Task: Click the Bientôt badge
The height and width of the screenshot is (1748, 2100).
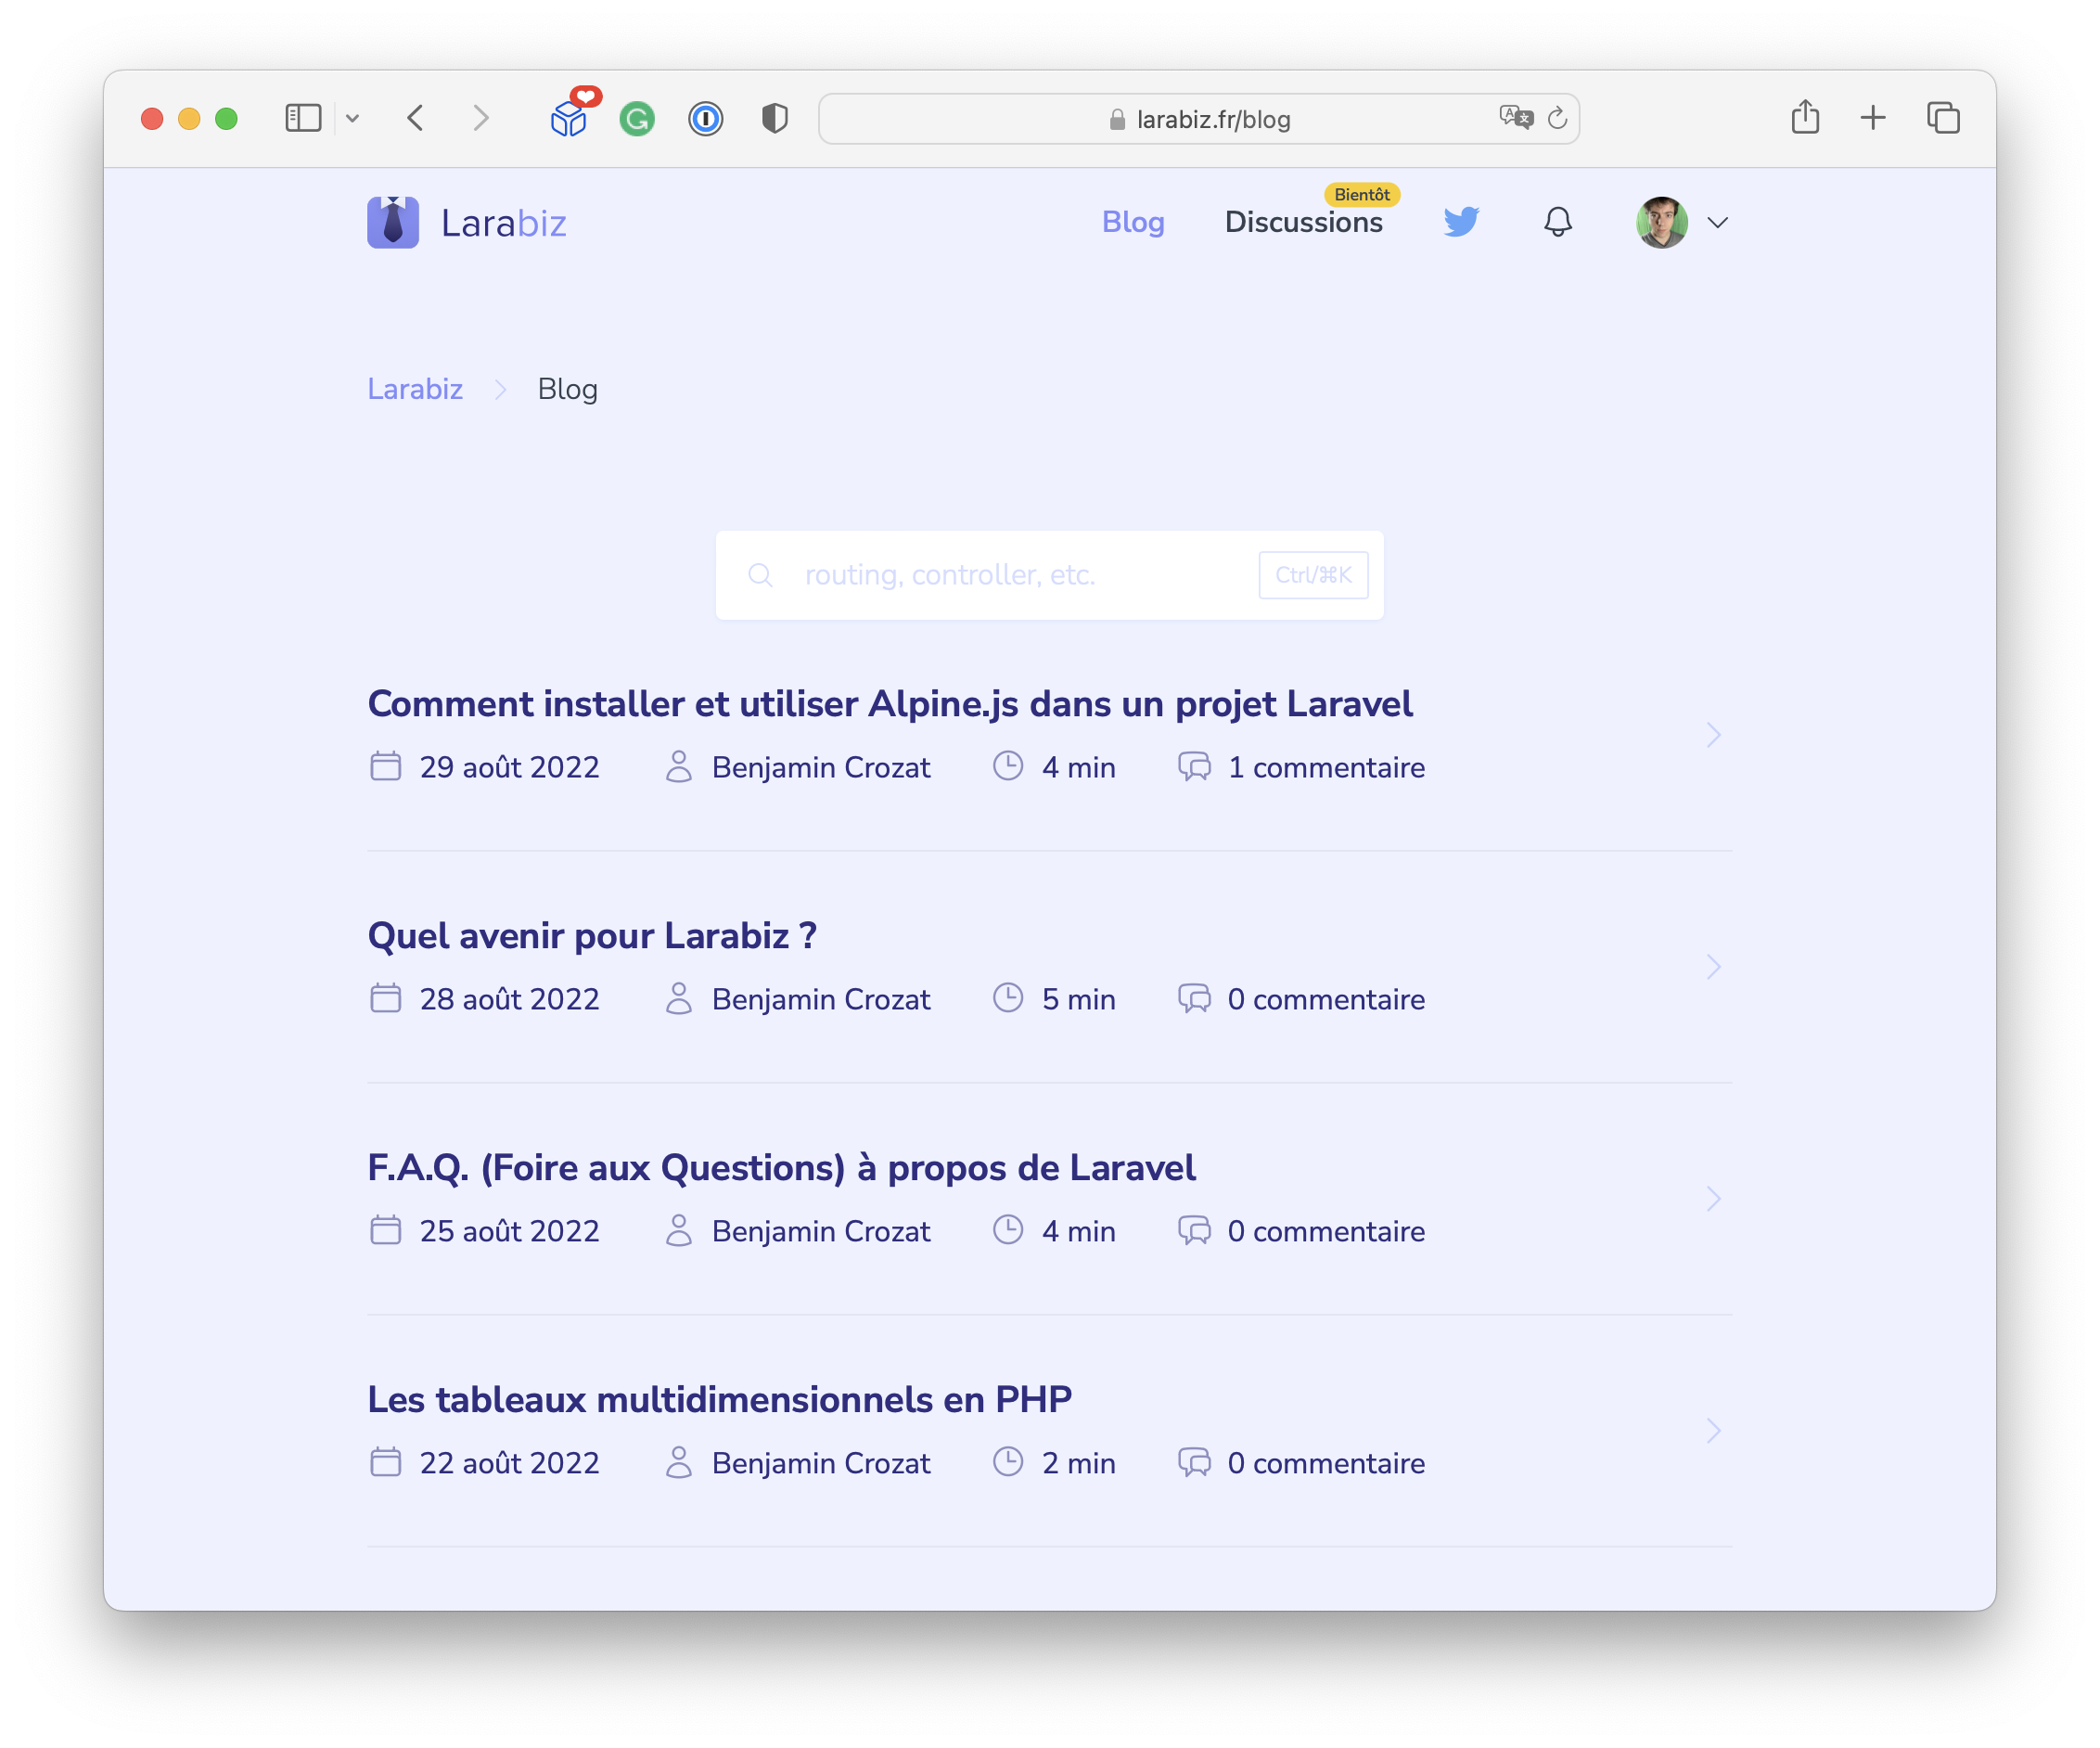Action: pyautogui.click(x=1362, y=194)
